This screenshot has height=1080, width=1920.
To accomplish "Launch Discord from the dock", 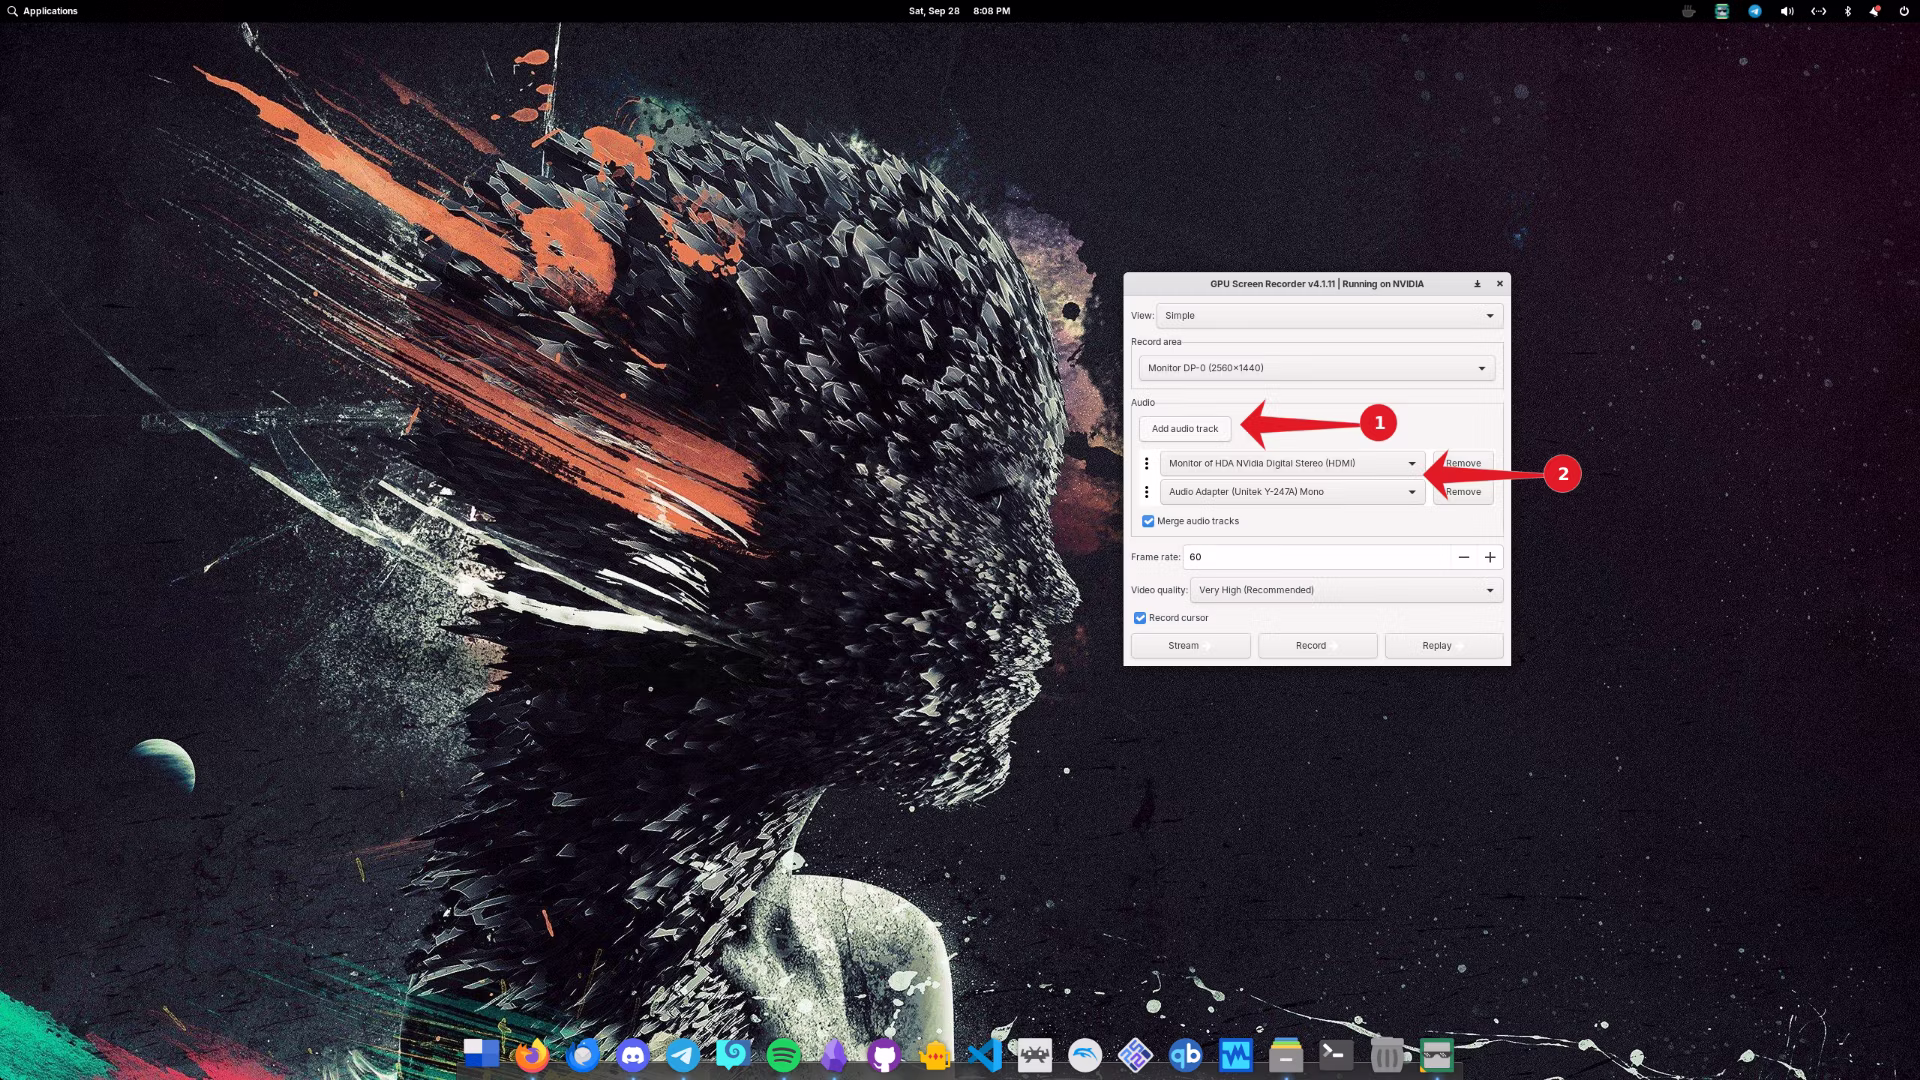I will [x=633, y=1055].
